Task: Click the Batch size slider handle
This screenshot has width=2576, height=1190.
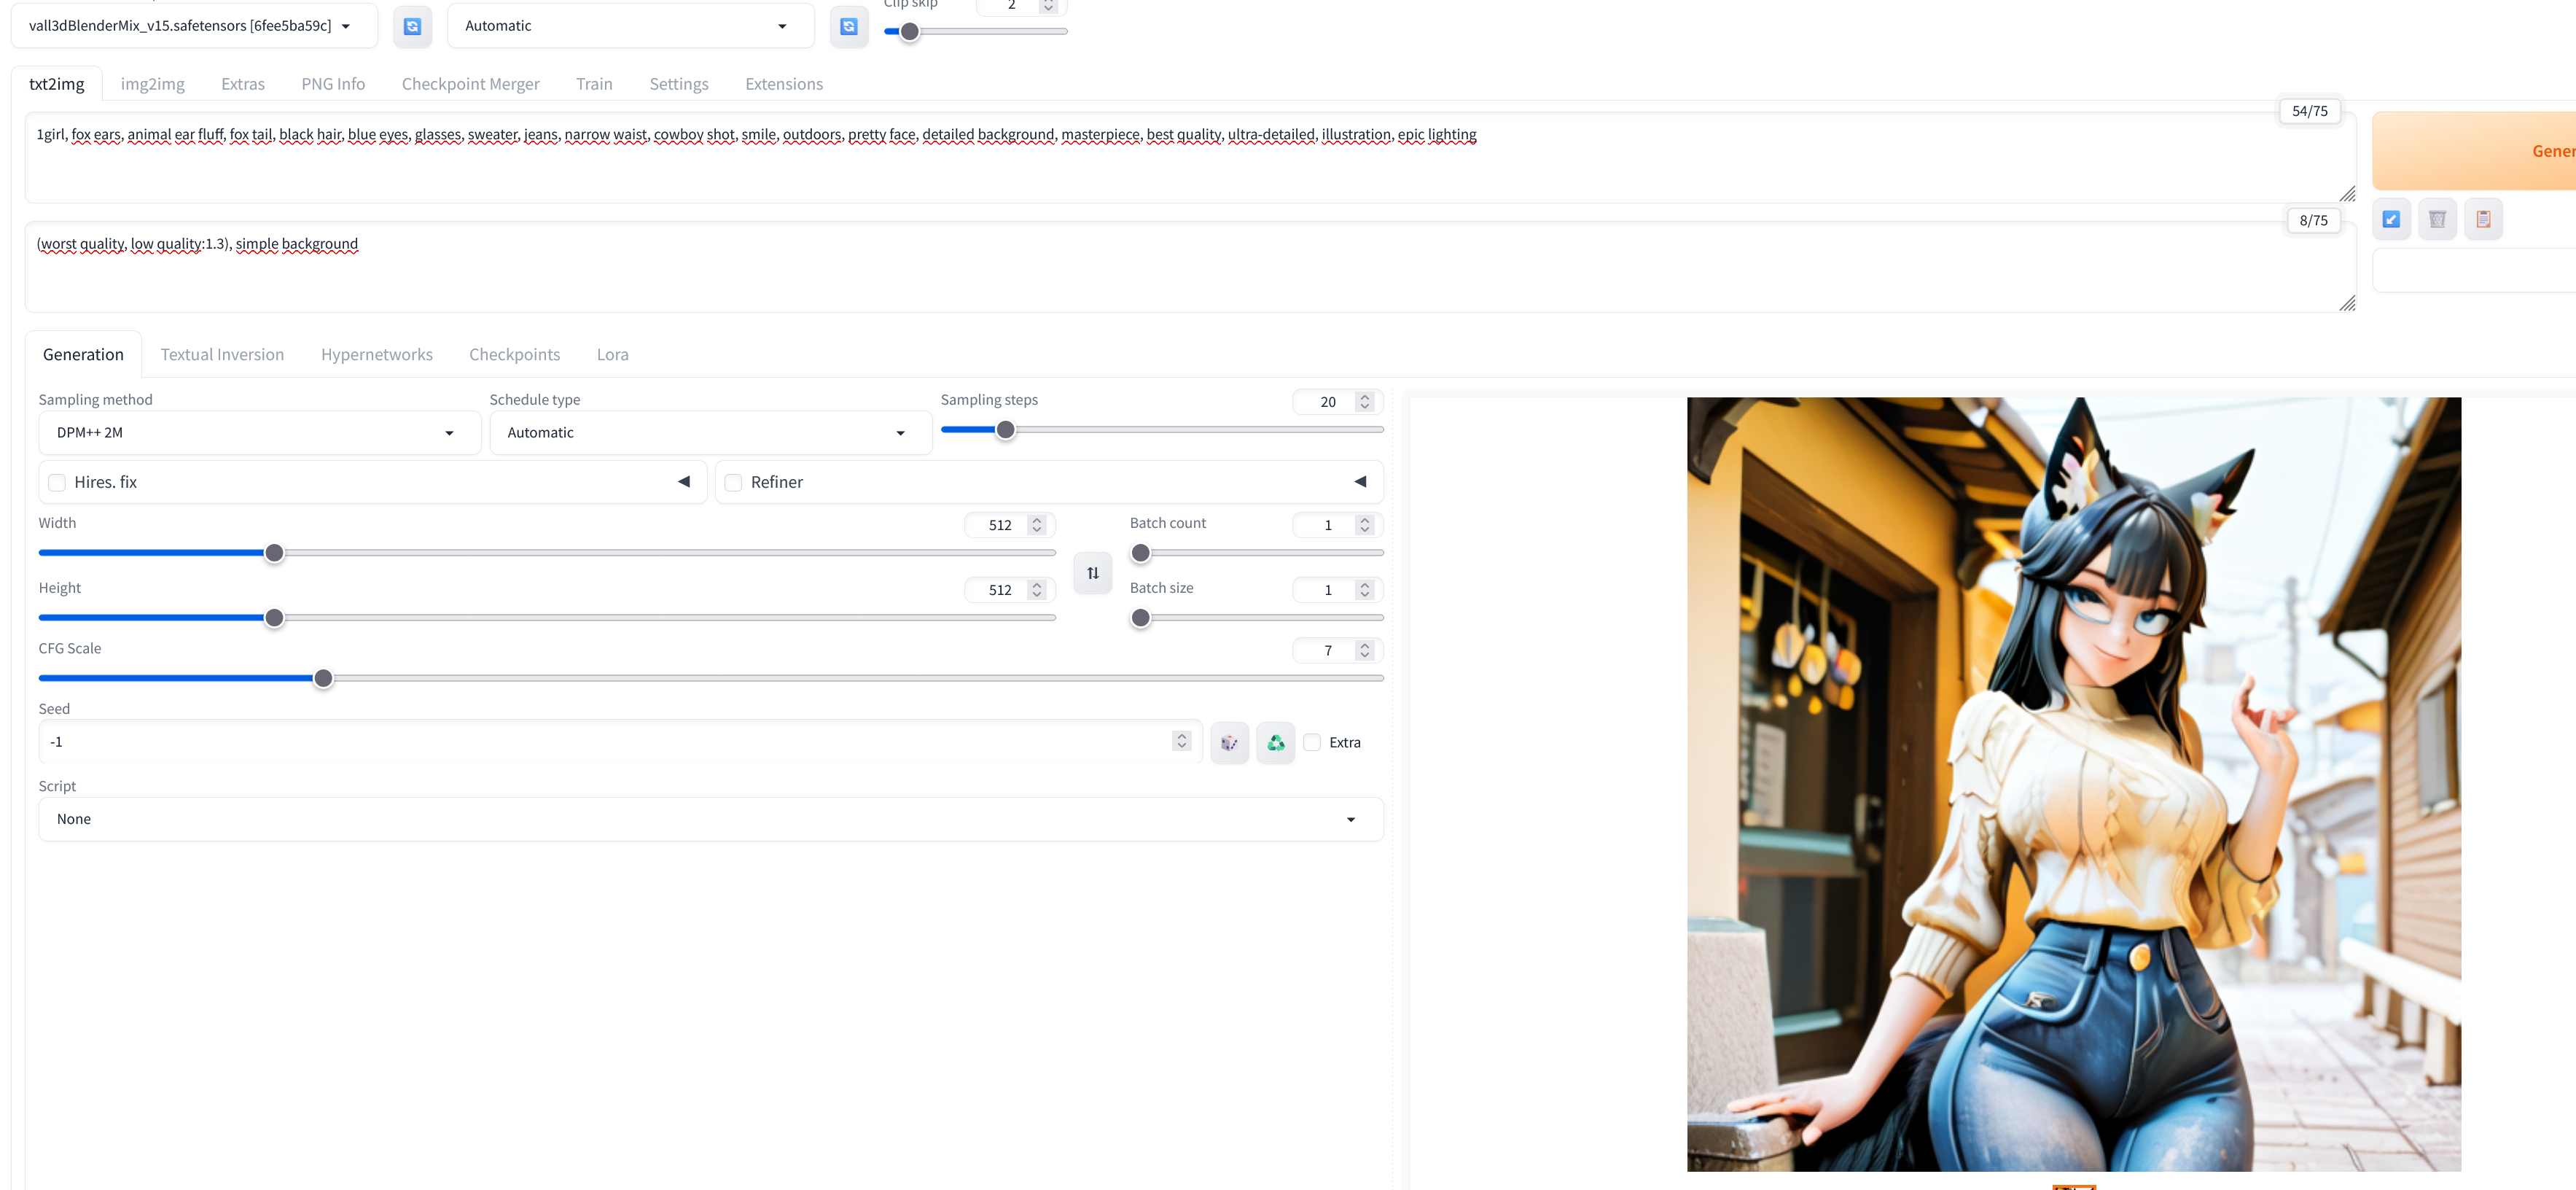Action: point(1140,618)
